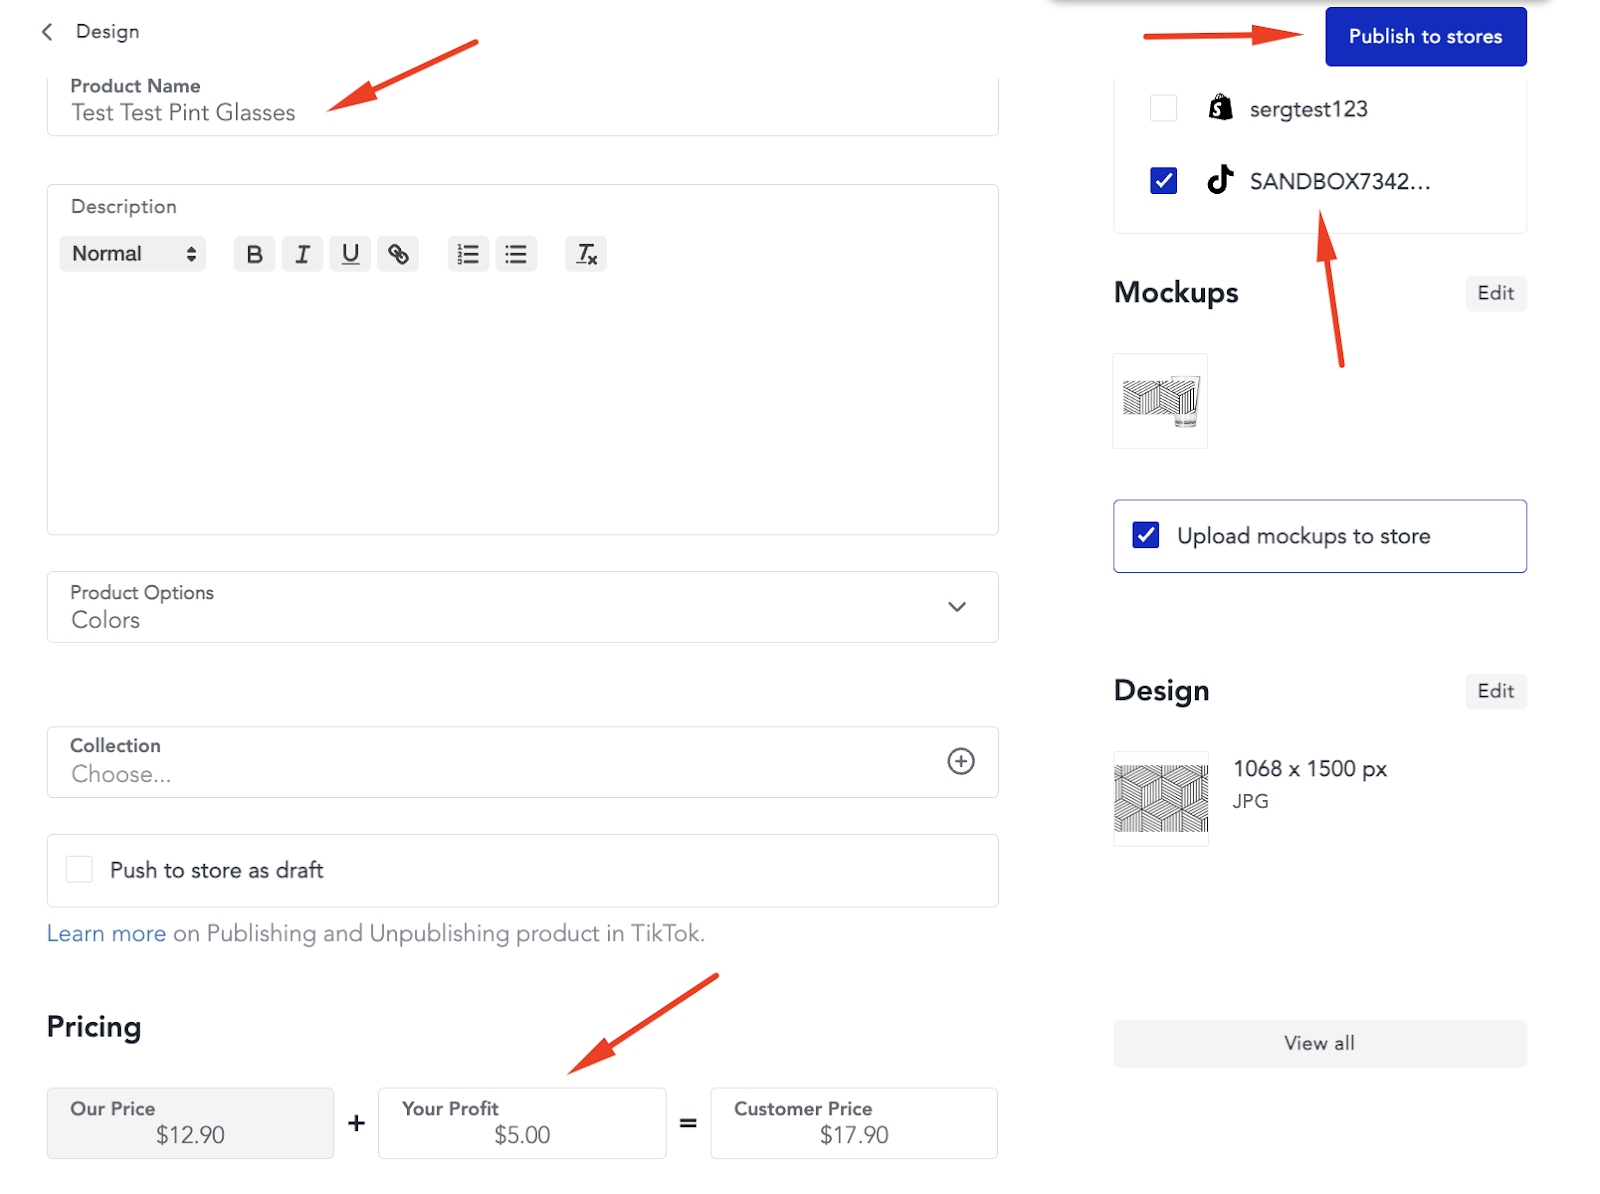
Task: Click the View all button
Action: pos(1319,1043)
